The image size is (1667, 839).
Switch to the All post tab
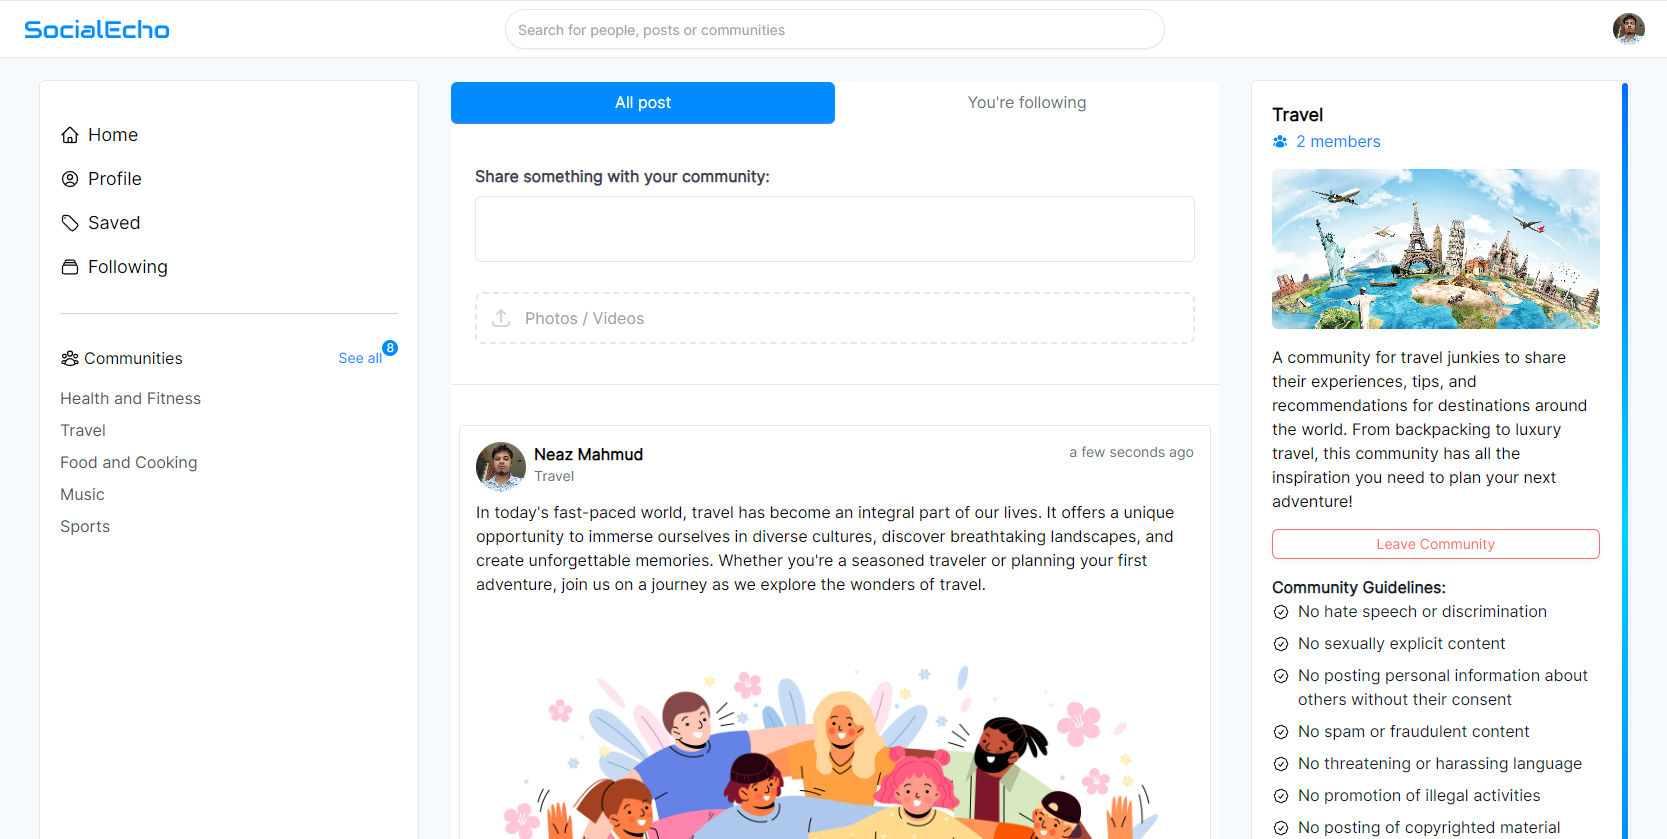[642, 103]
